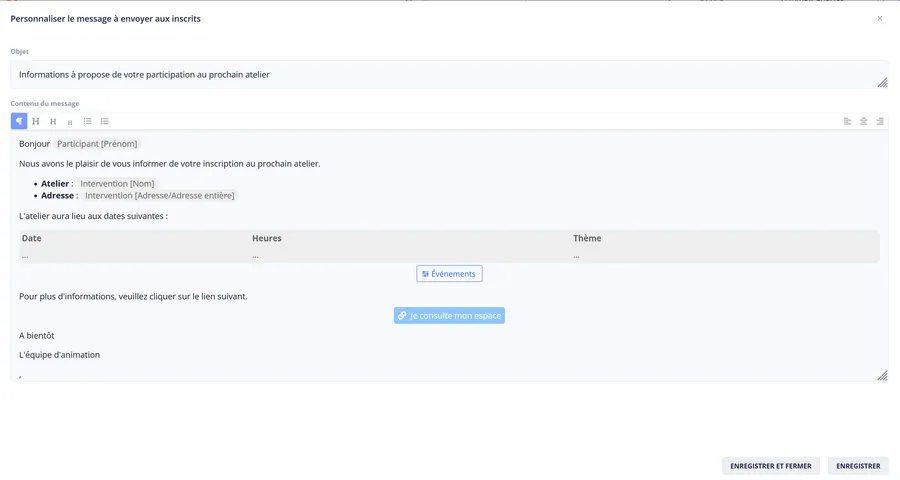Align text to the right
The height and width of the screenshot is (480, 900).
point(880,121)
